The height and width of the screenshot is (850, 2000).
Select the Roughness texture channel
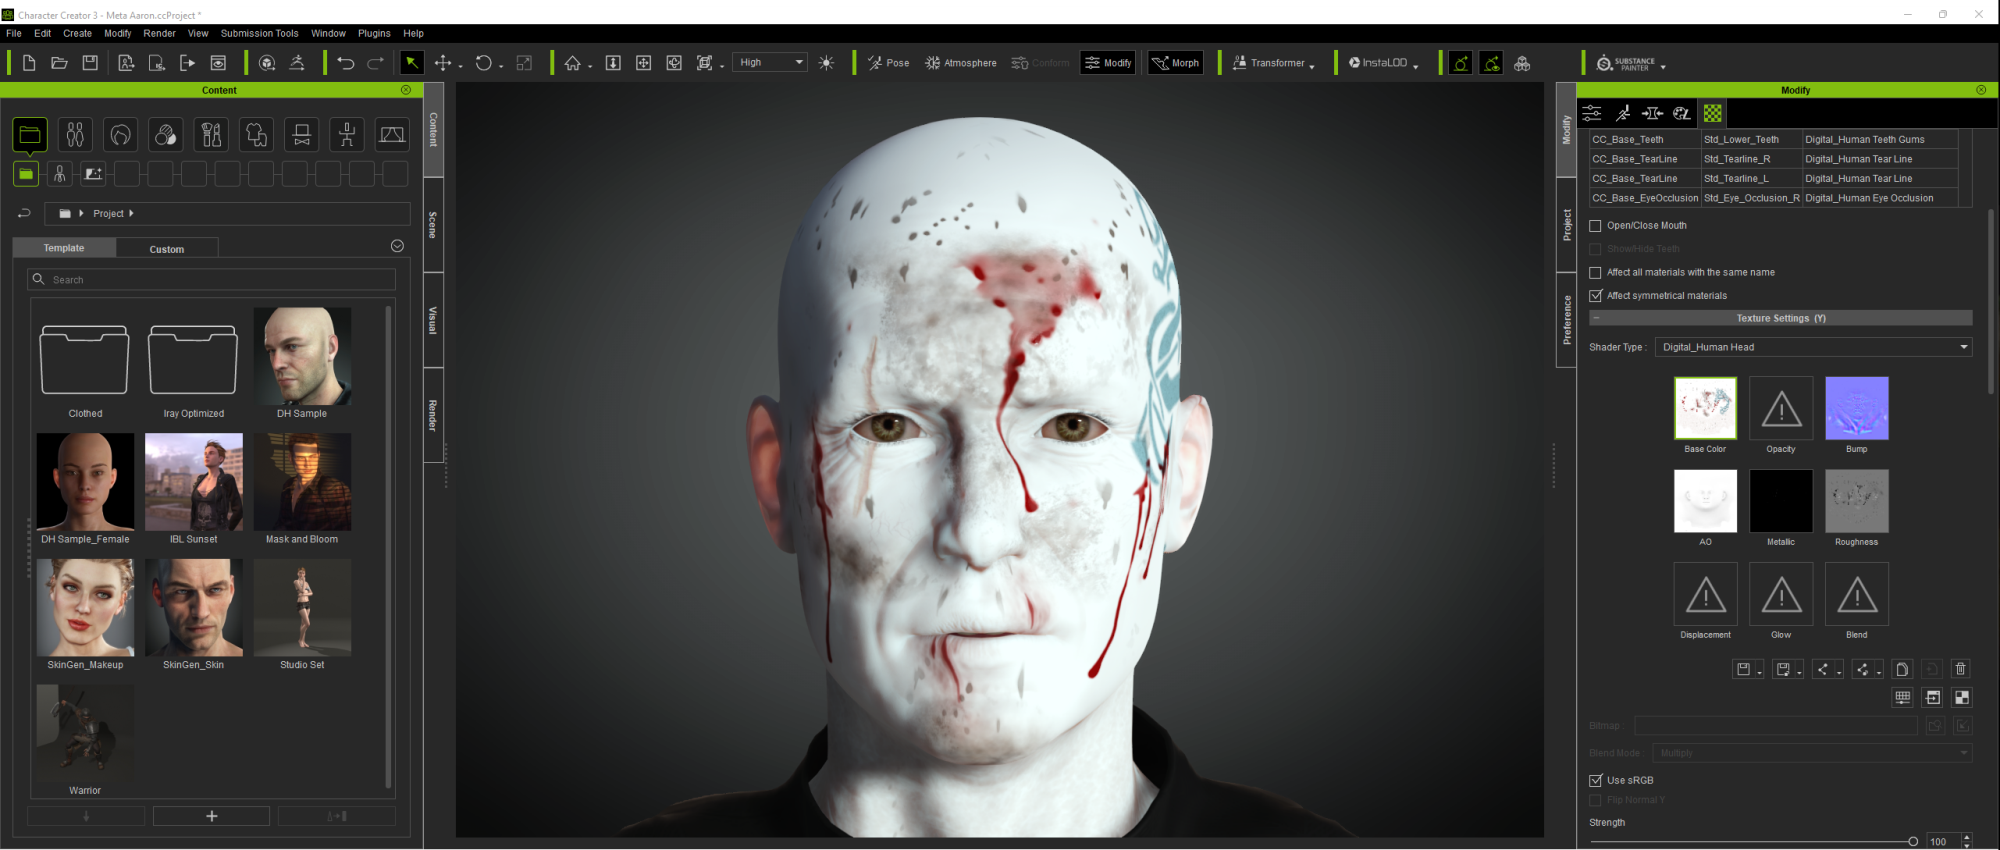1857,501
